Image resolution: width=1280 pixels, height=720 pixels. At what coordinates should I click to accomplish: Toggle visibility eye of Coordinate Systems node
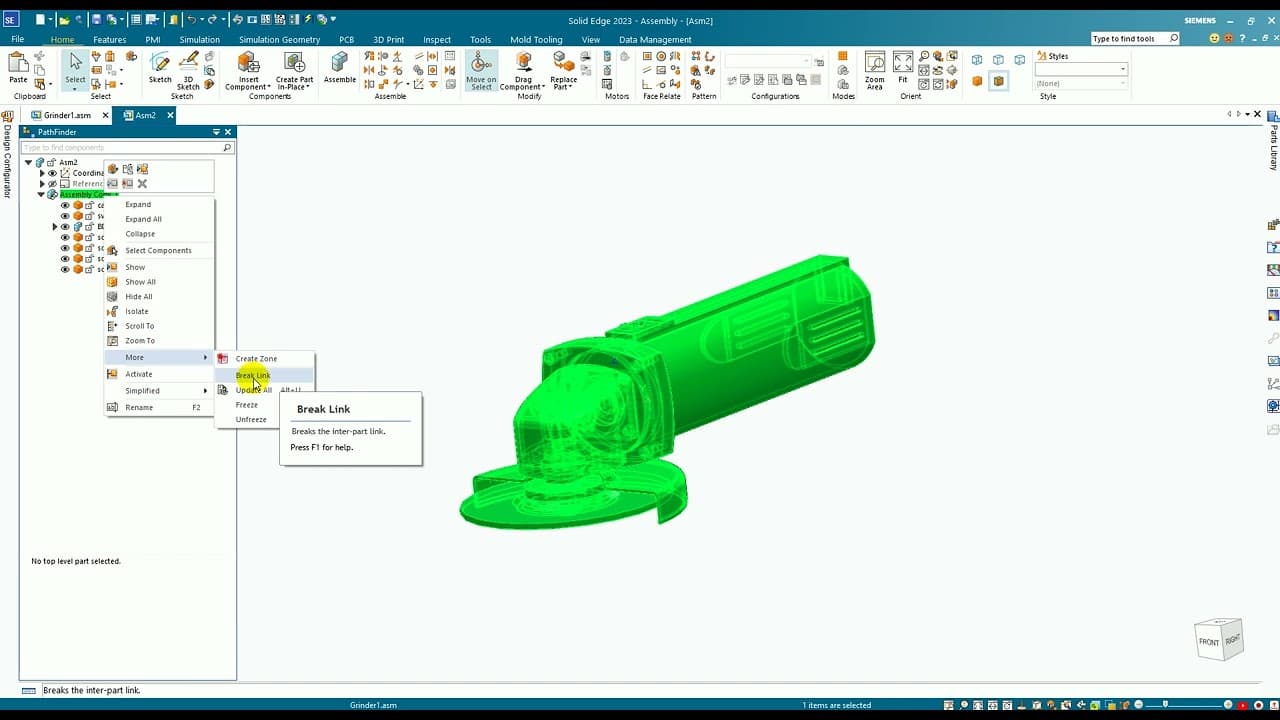[53, 173]
